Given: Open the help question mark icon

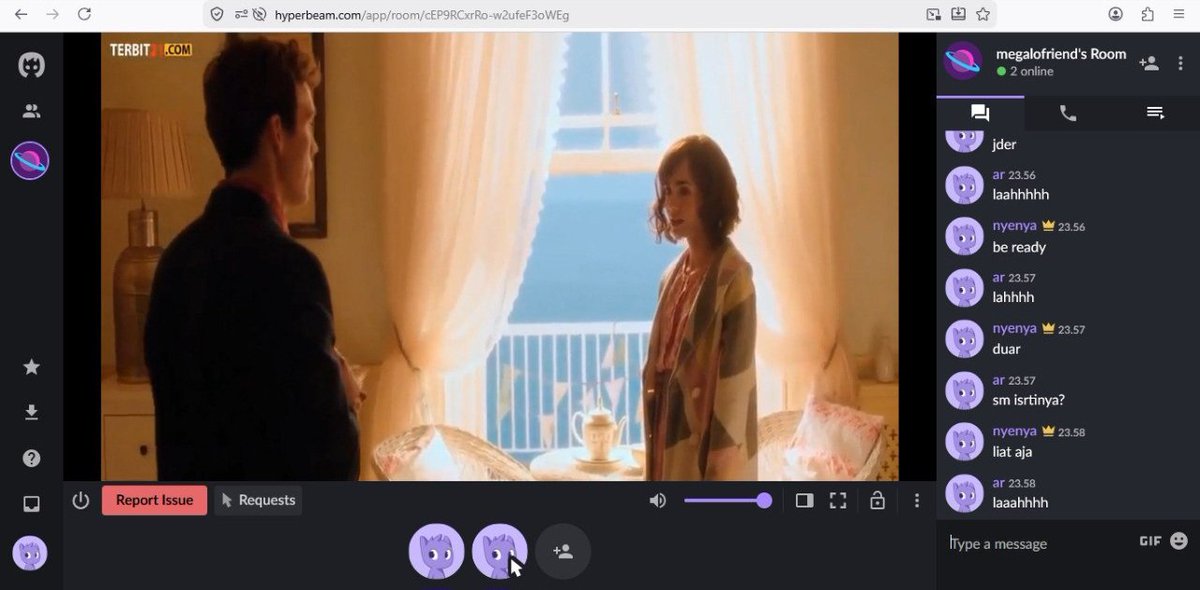Looking at the screenshot, I should click(x=31, y=458).
